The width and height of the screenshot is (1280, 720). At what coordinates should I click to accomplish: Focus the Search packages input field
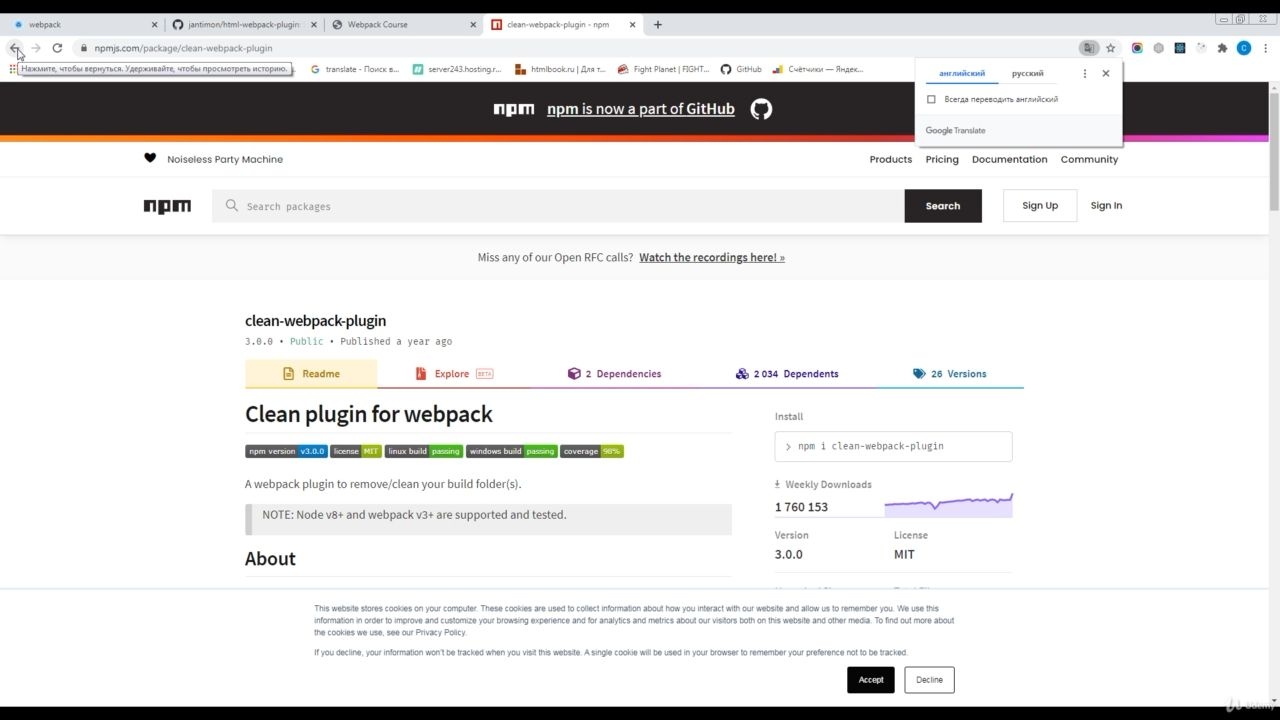pyautogui.click(x=558, y=206)
